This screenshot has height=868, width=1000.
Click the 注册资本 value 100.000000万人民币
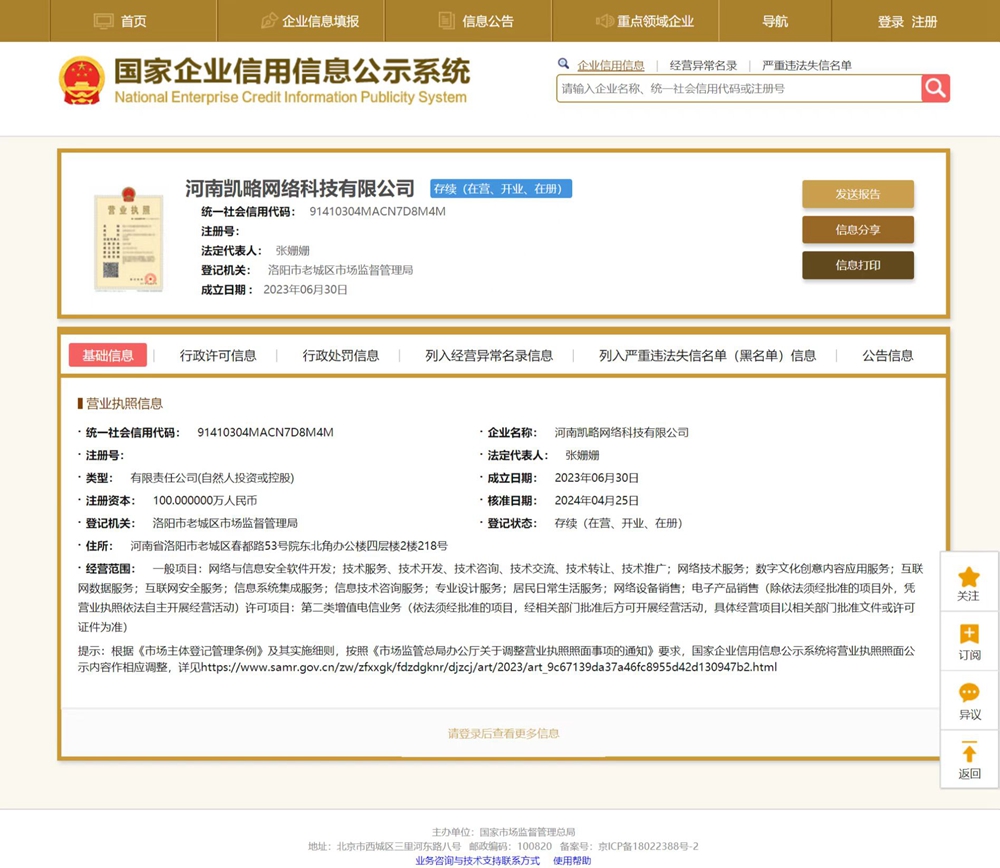click(205, 501)
